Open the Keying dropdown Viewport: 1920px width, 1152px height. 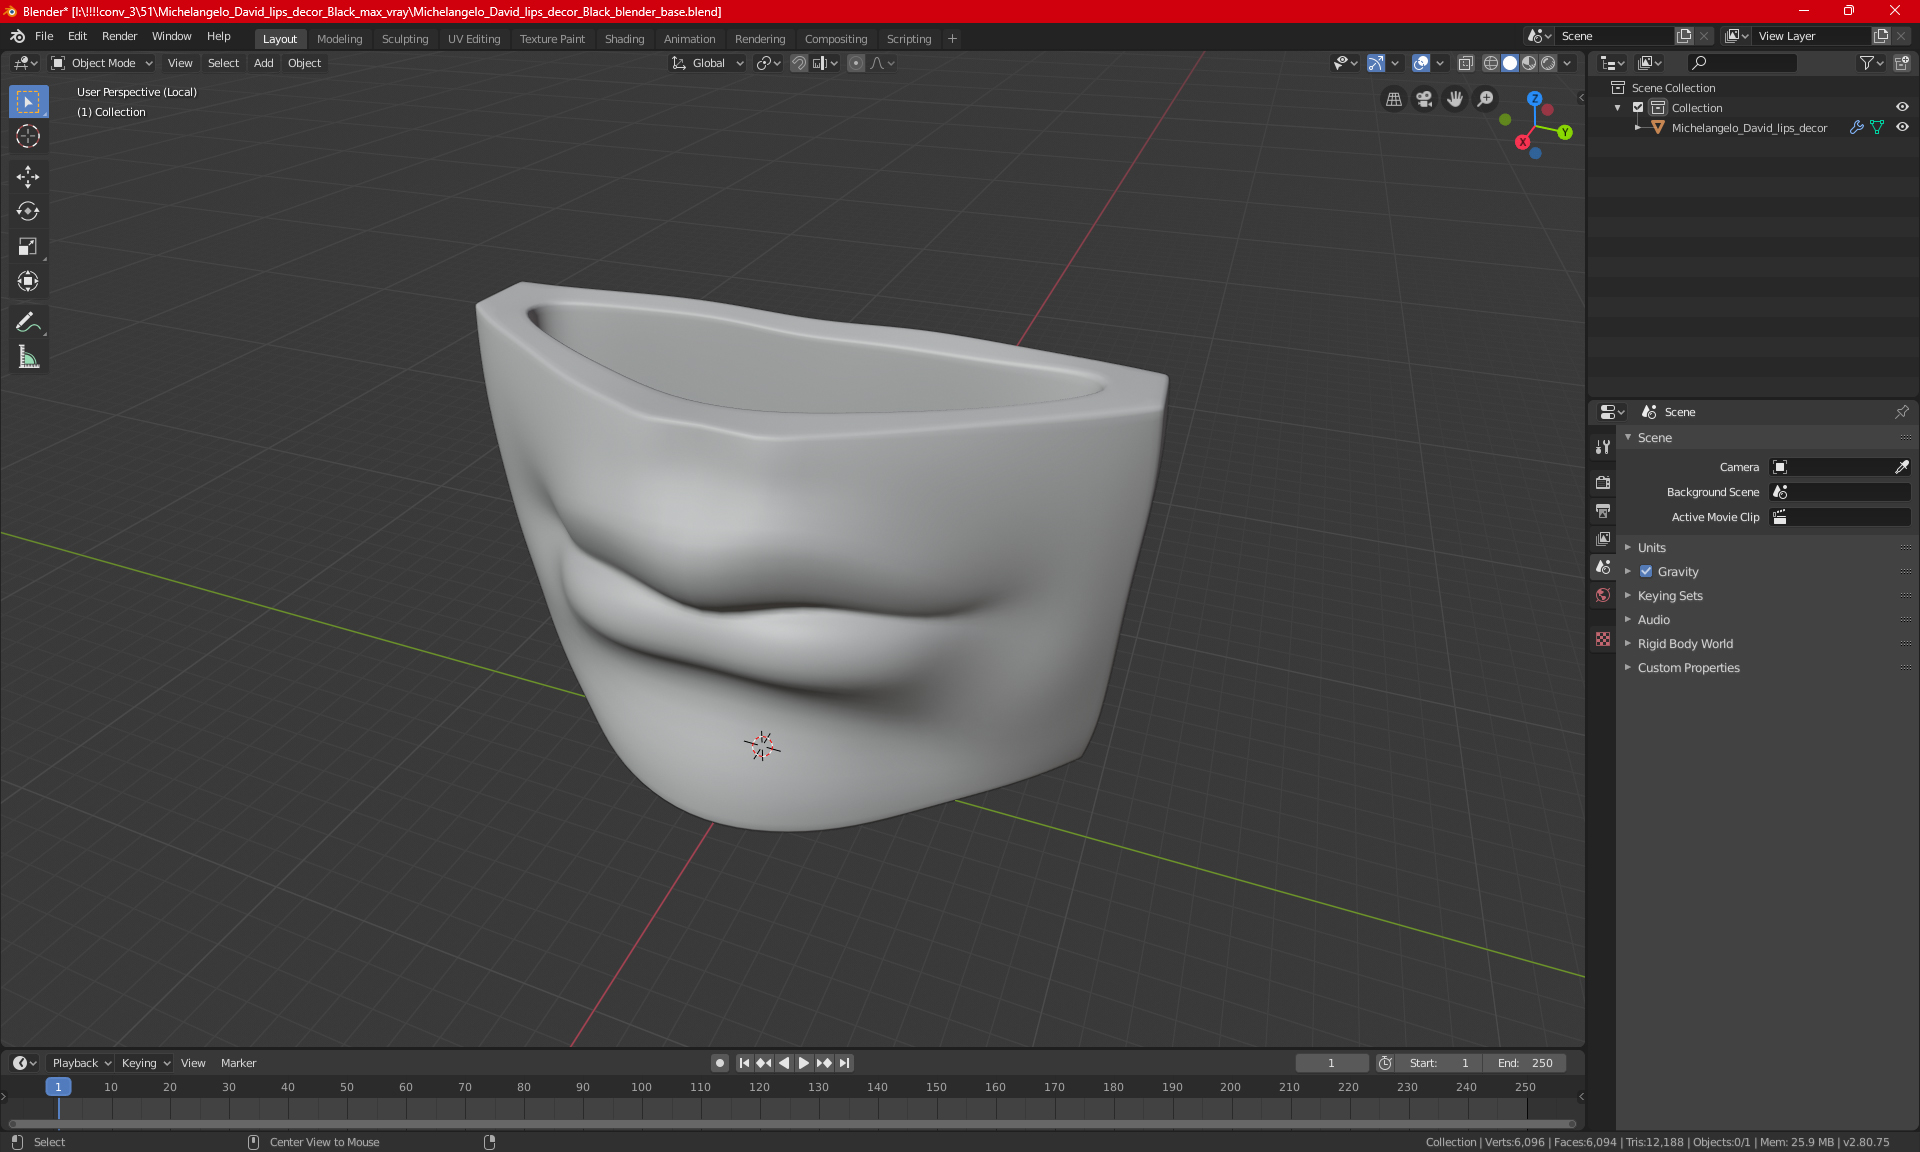click(146, 1063)
